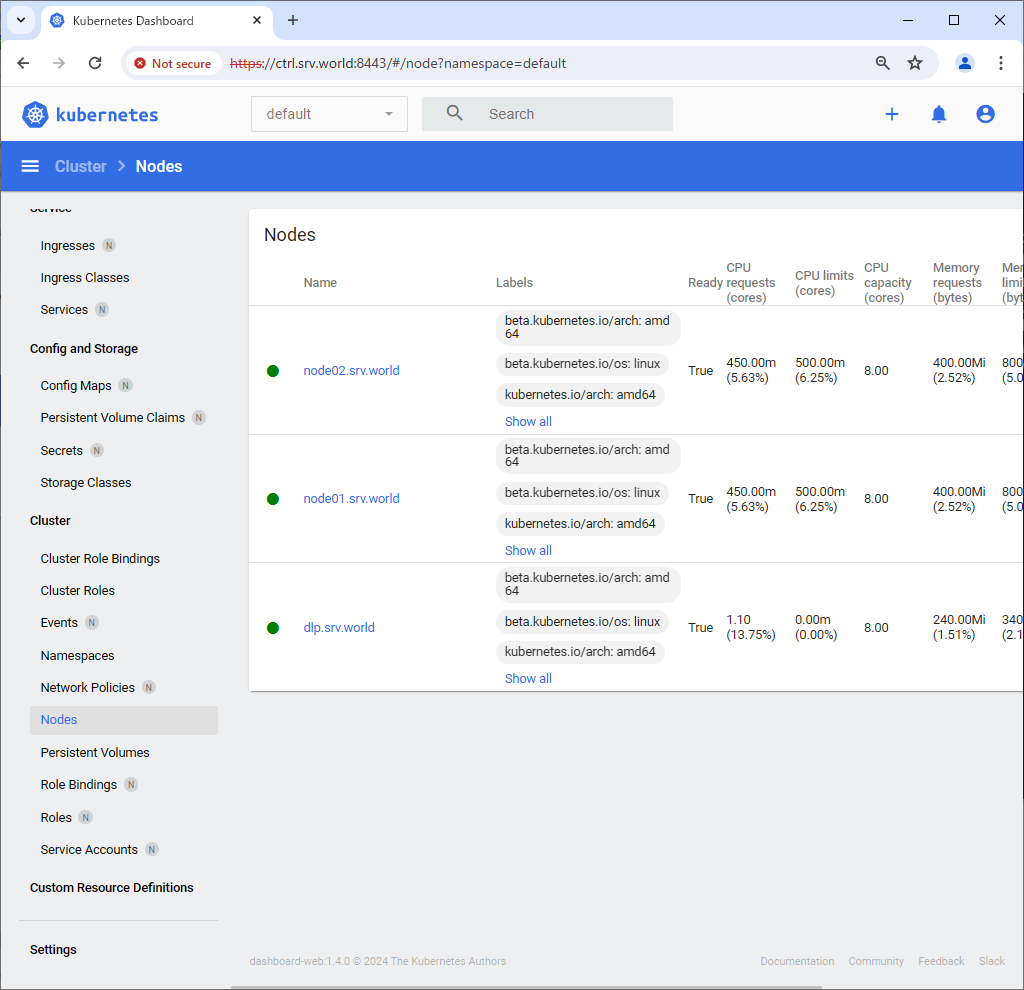This screenshot has height=990, width=1024.
Task: Open Roles in the sidebar
Action: click(56, 818)
